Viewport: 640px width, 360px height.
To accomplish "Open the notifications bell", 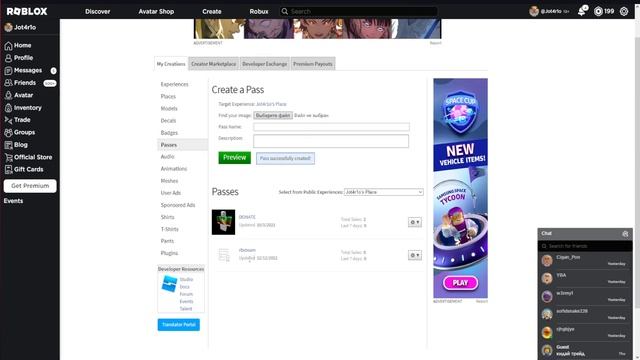I will (582, 11).
